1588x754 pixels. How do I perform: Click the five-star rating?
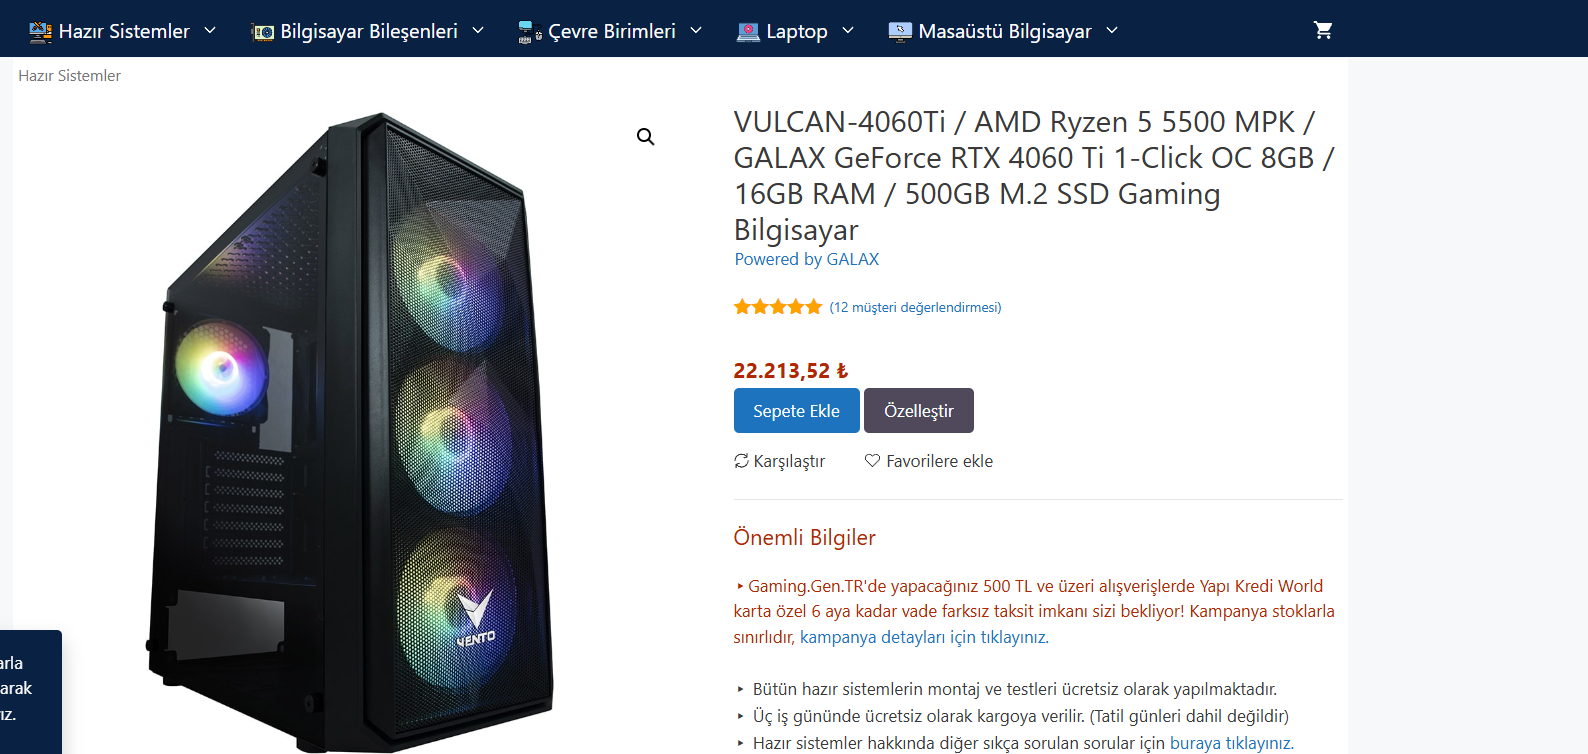777,307
